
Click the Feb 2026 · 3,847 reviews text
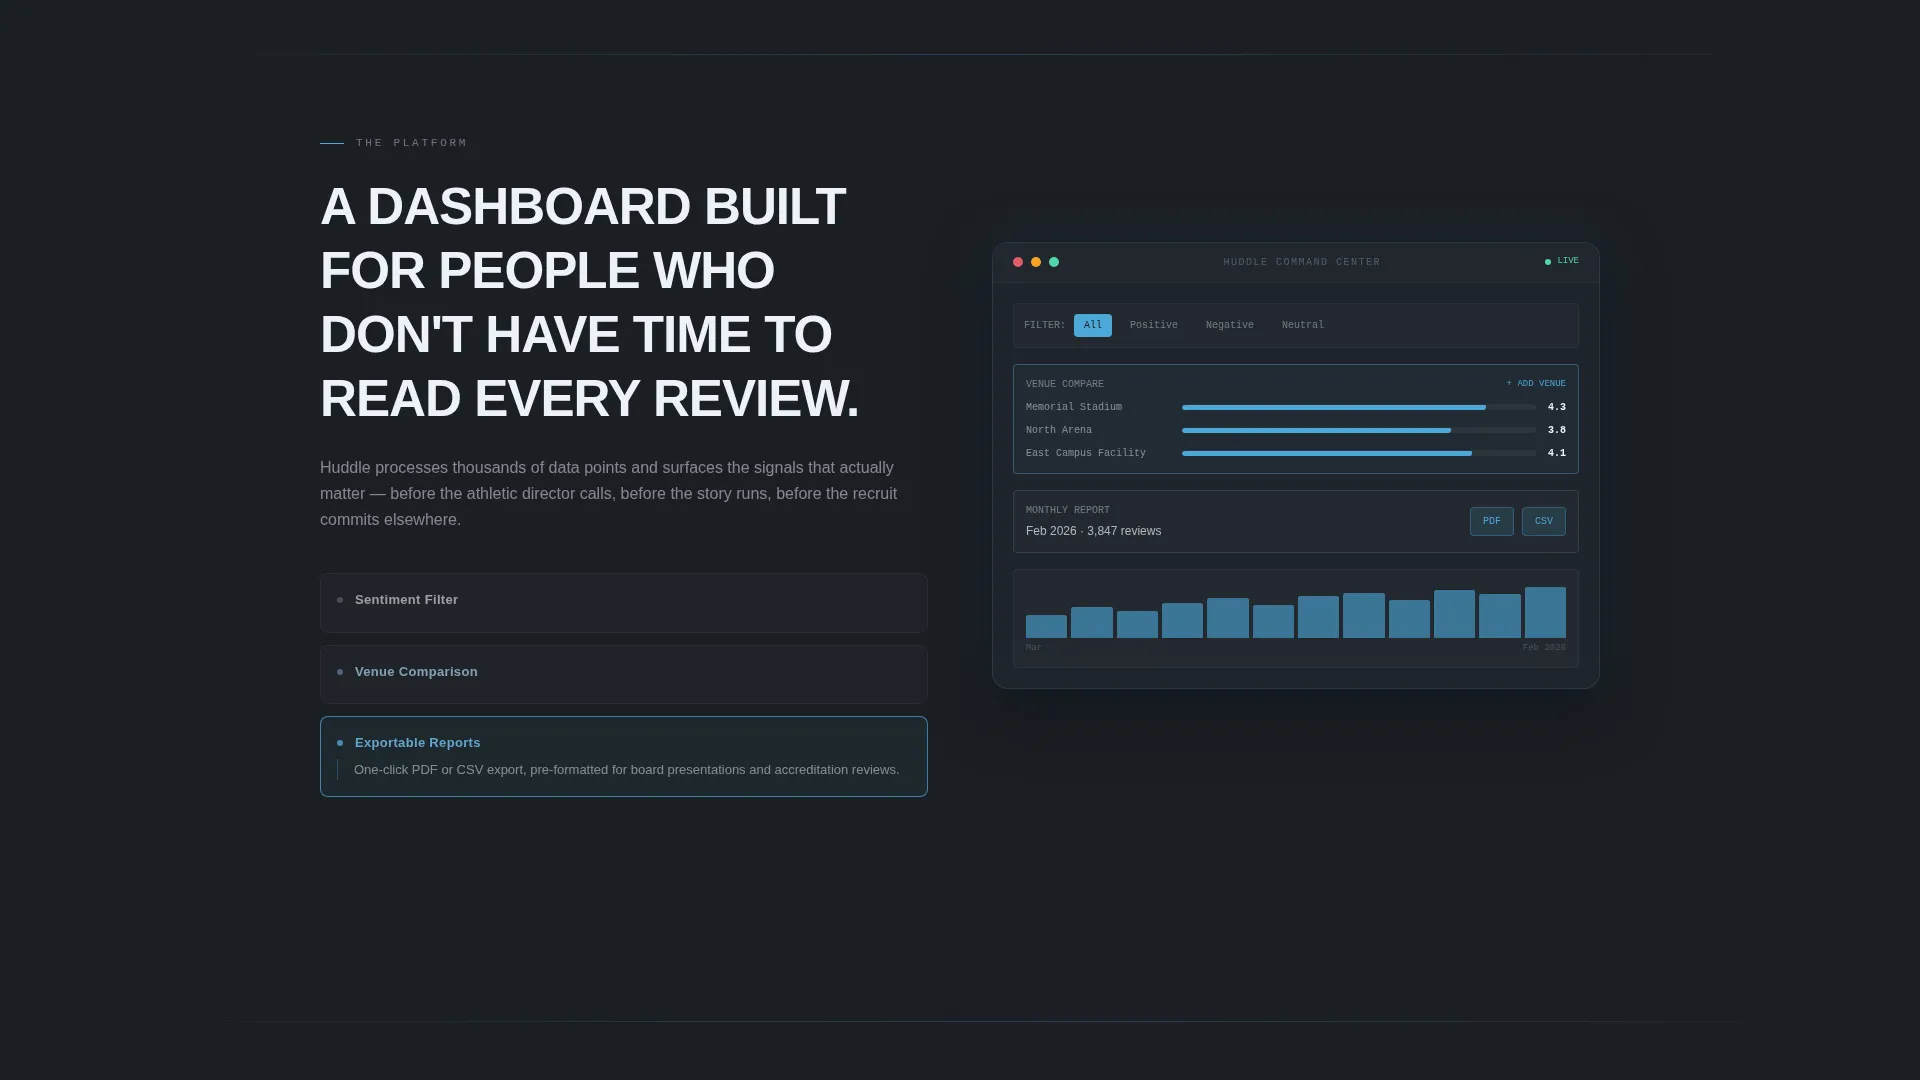click(x=1093, y=531)
